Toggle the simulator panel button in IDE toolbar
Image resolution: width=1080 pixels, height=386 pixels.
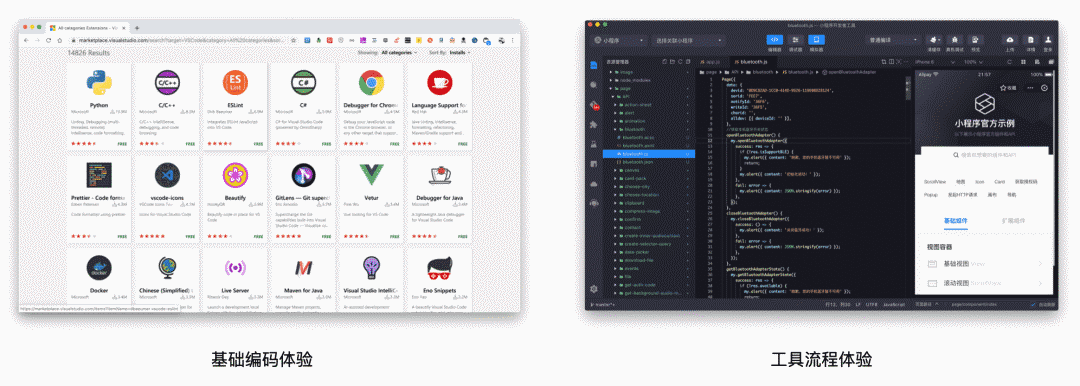pos(816,40)
